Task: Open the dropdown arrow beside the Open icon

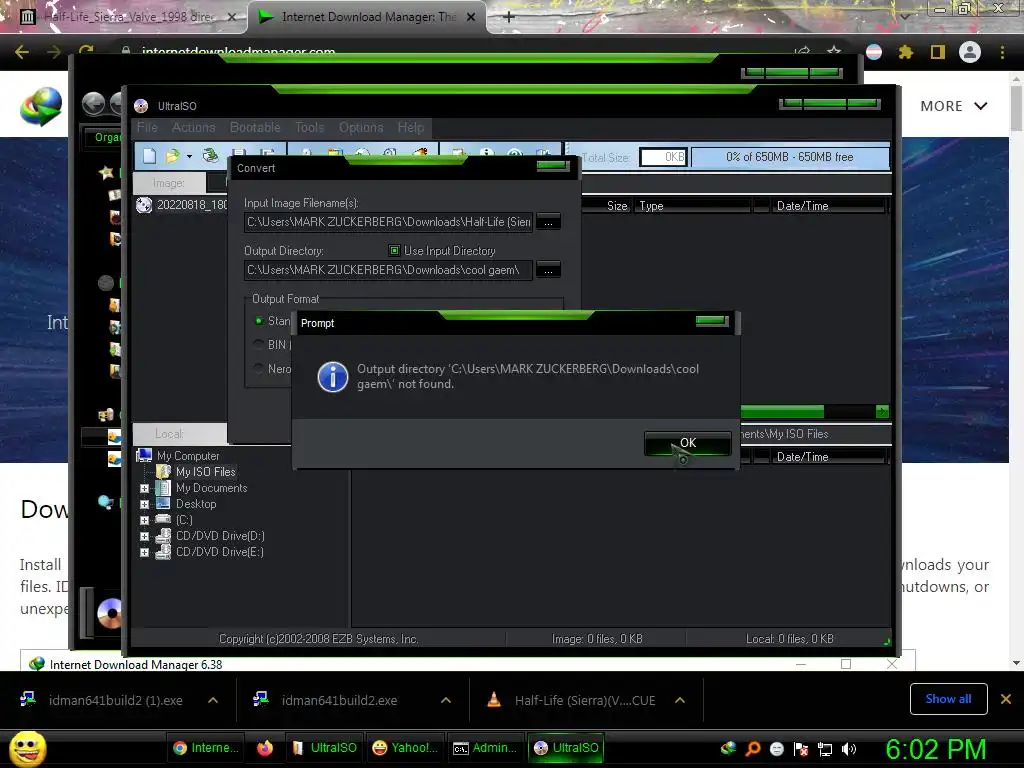Action: point(189,157)
